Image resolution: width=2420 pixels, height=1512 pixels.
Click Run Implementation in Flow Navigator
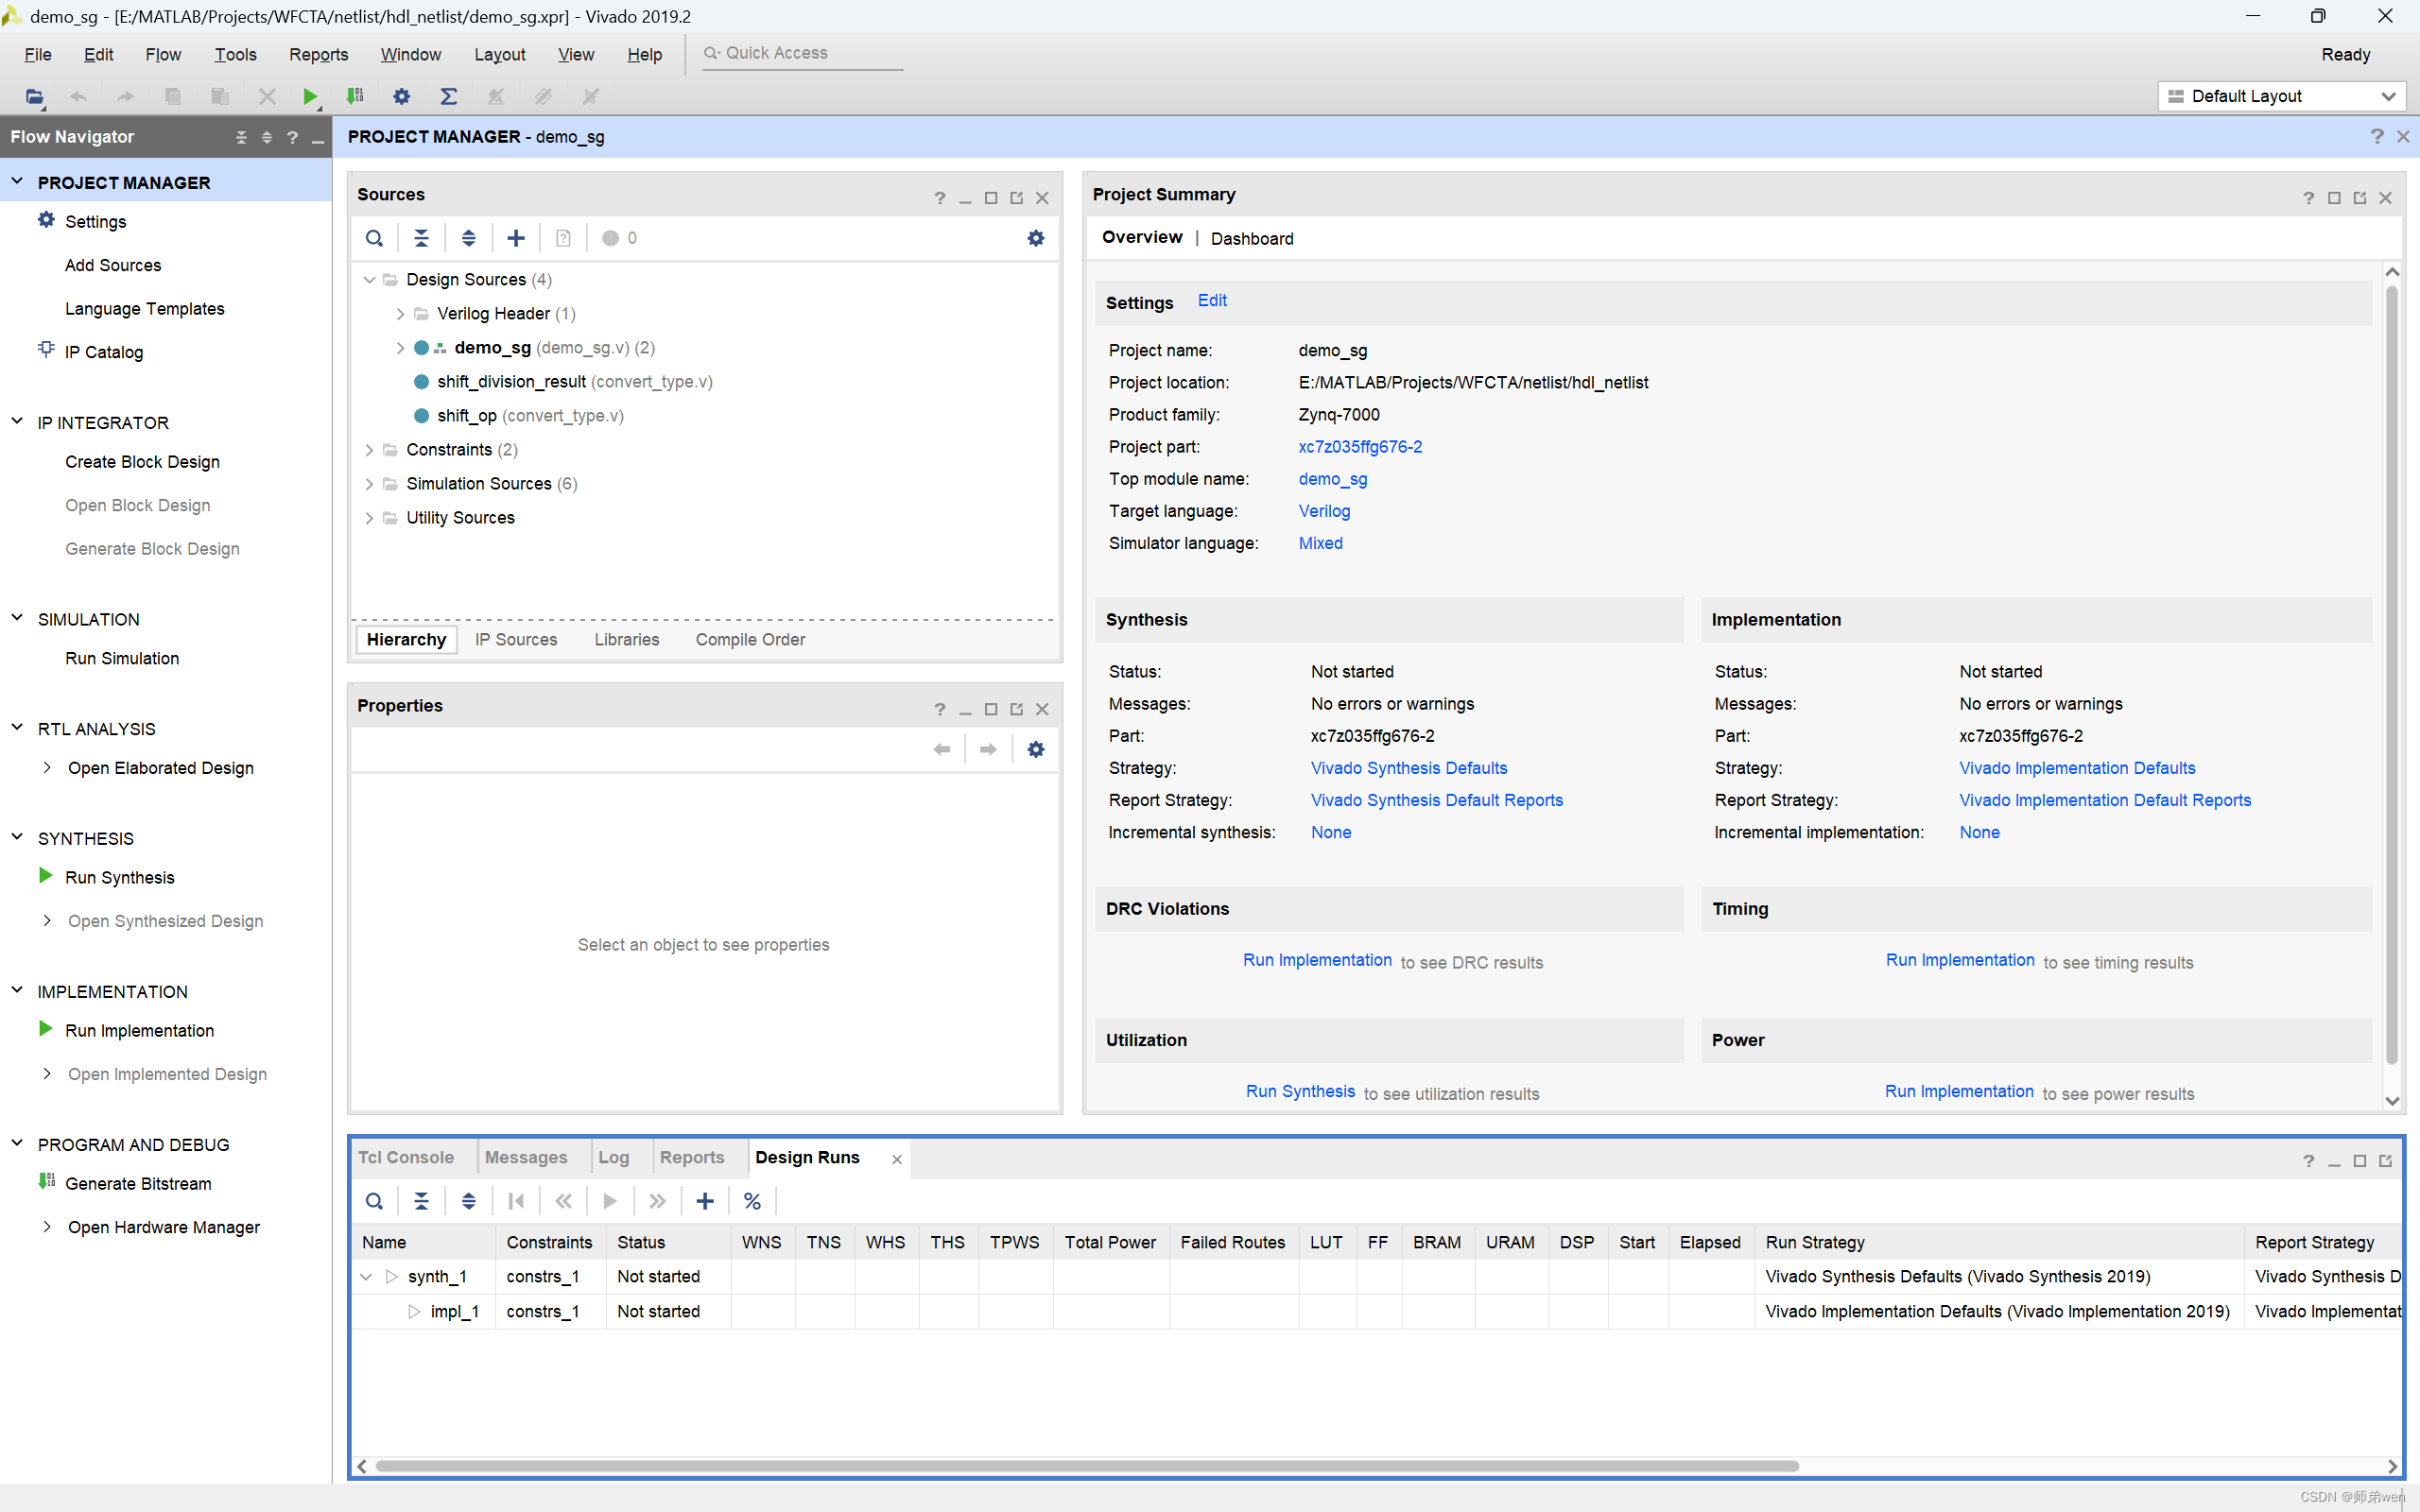point(139,1030)
